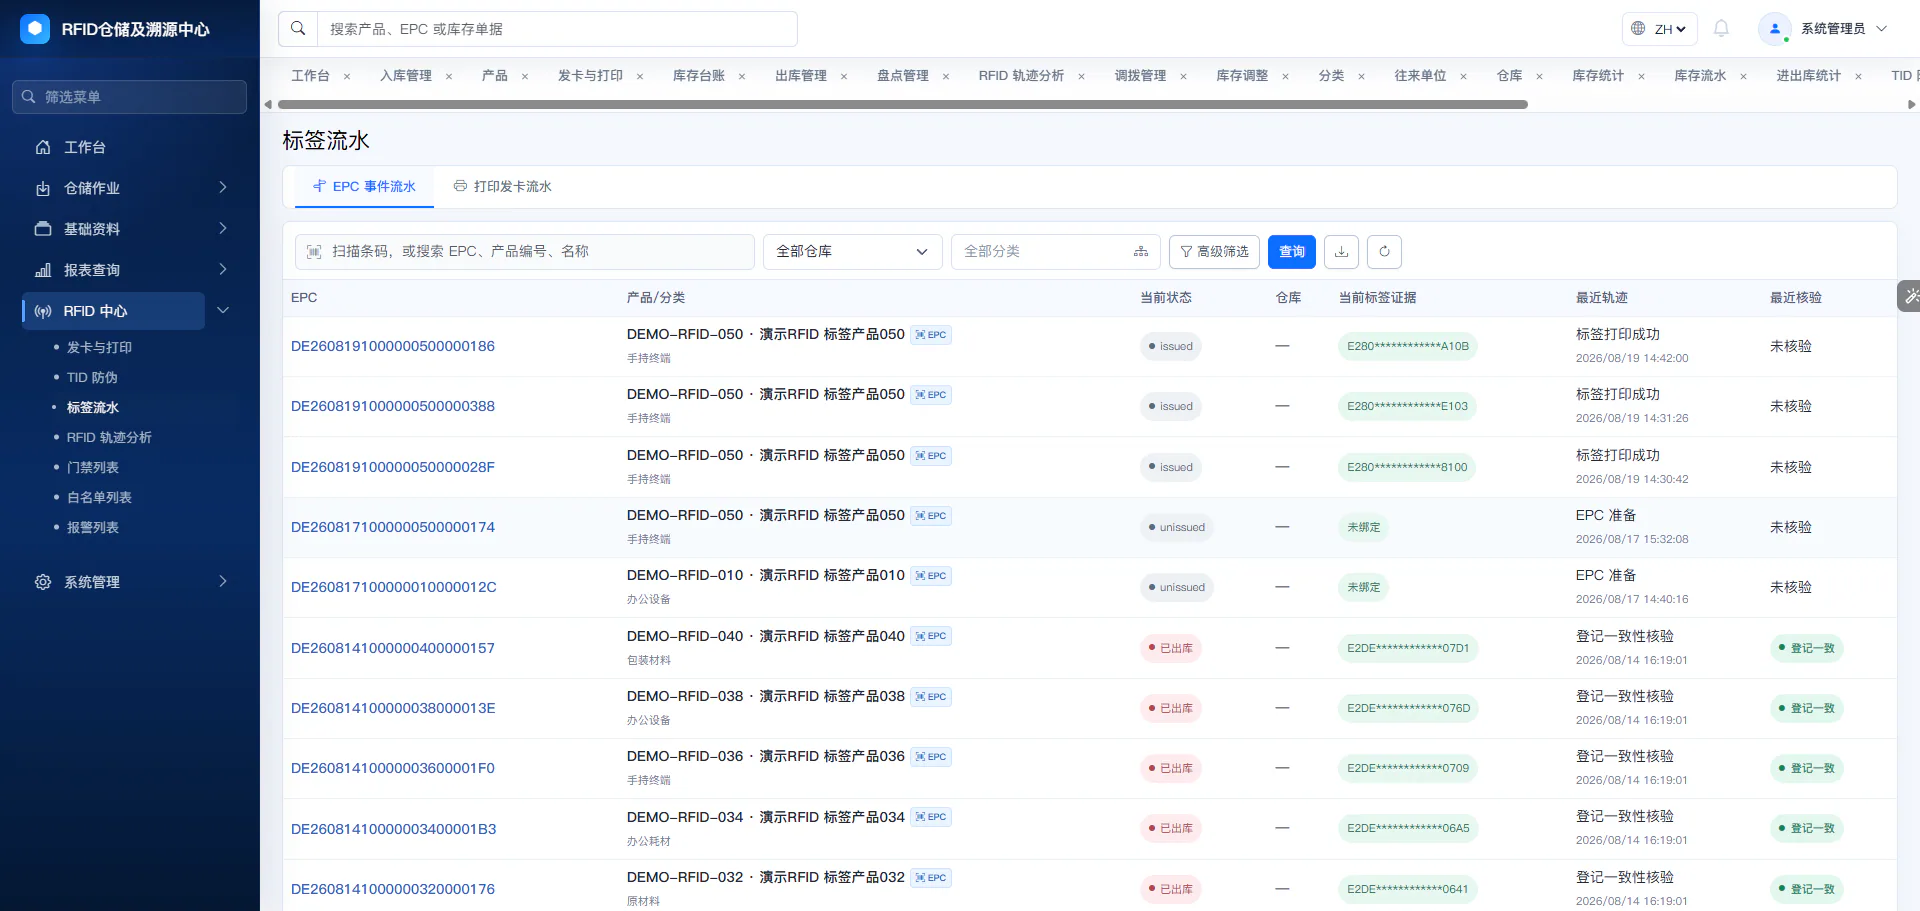1920x911 pixels.
Task: Click the tab bar horizontal scrollbar
Action: point(903,104)
